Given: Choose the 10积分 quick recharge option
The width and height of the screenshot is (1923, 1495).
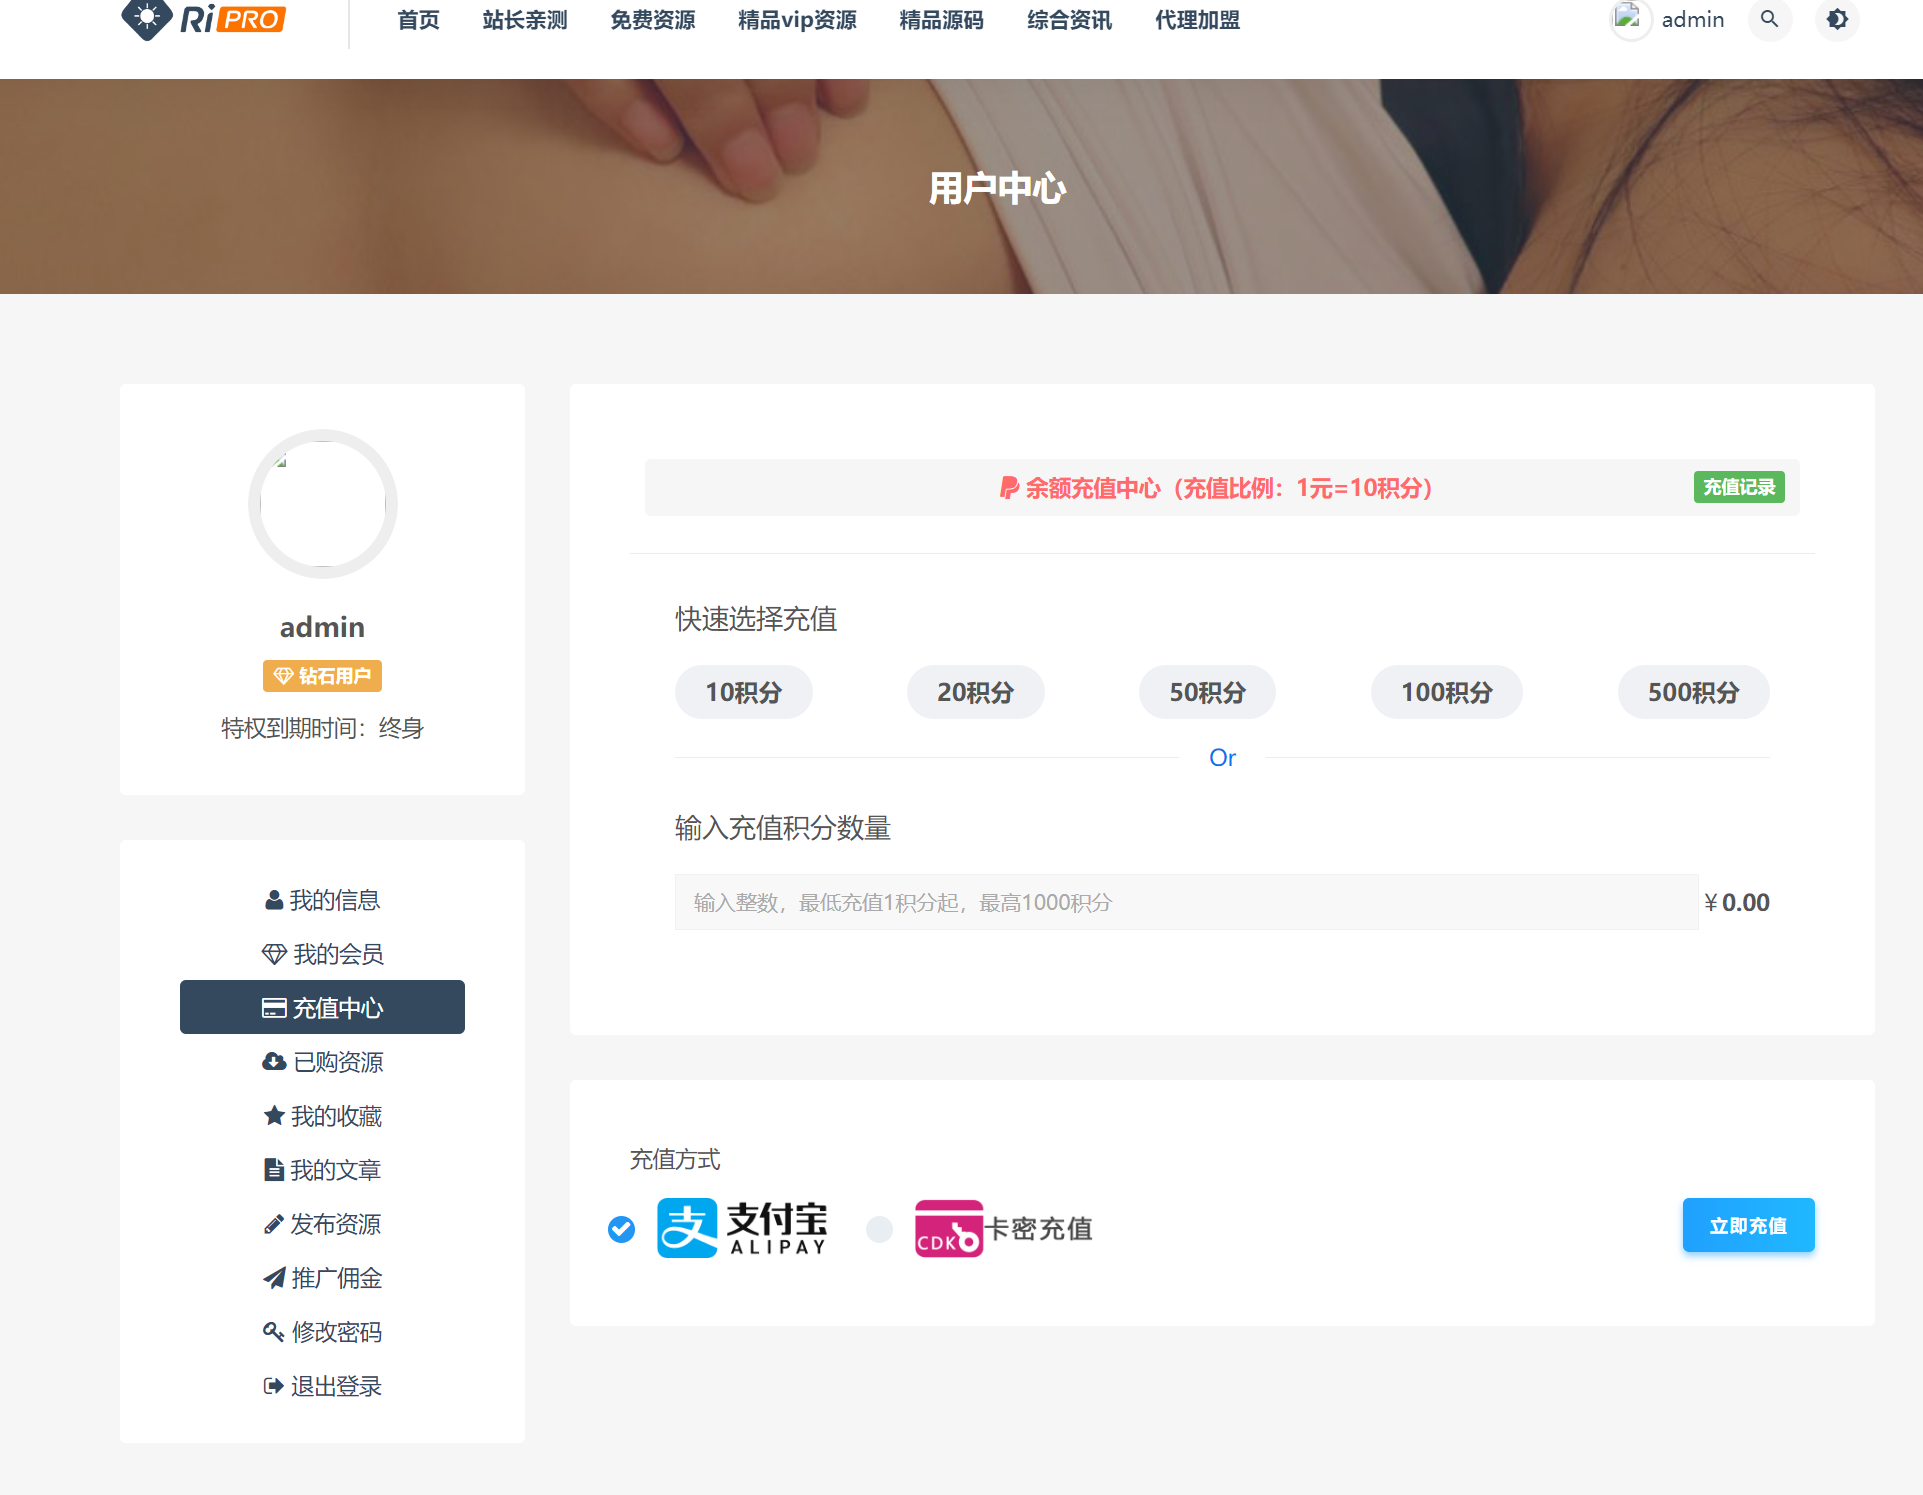Looking at the screenshot, I should [743, 692].
